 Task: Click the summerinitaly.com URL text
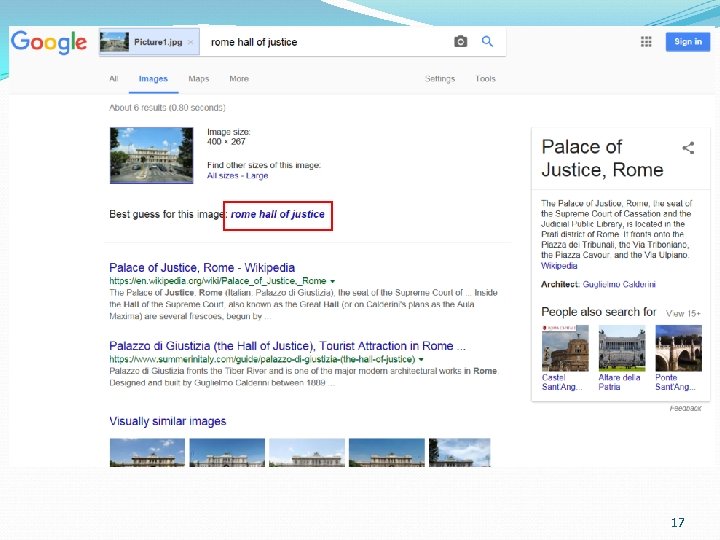click(262, 359)
